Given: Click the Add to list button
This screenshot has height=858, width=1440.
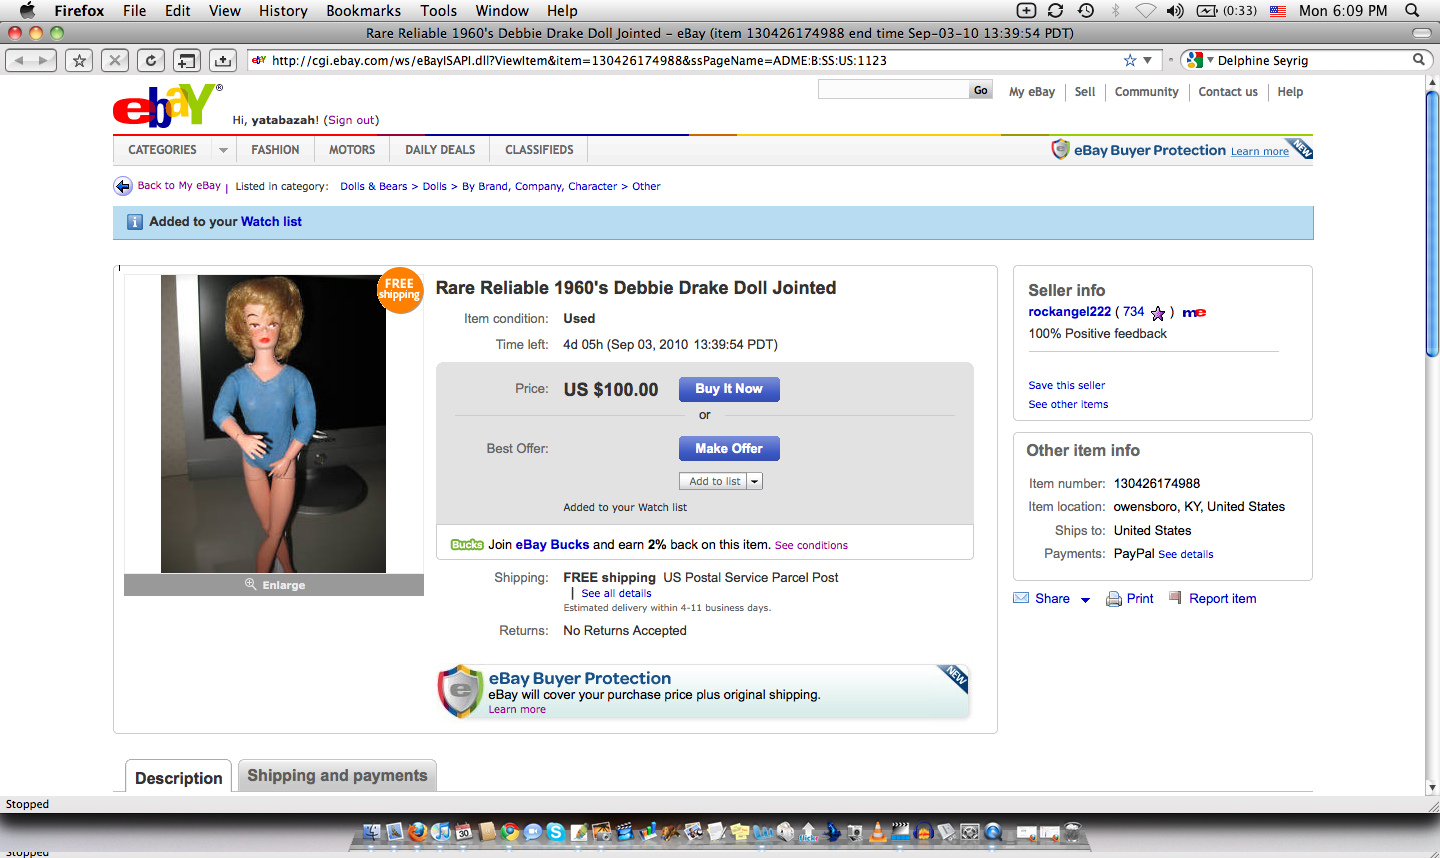Looking at the screenshot, I should [x=714, y=481].
